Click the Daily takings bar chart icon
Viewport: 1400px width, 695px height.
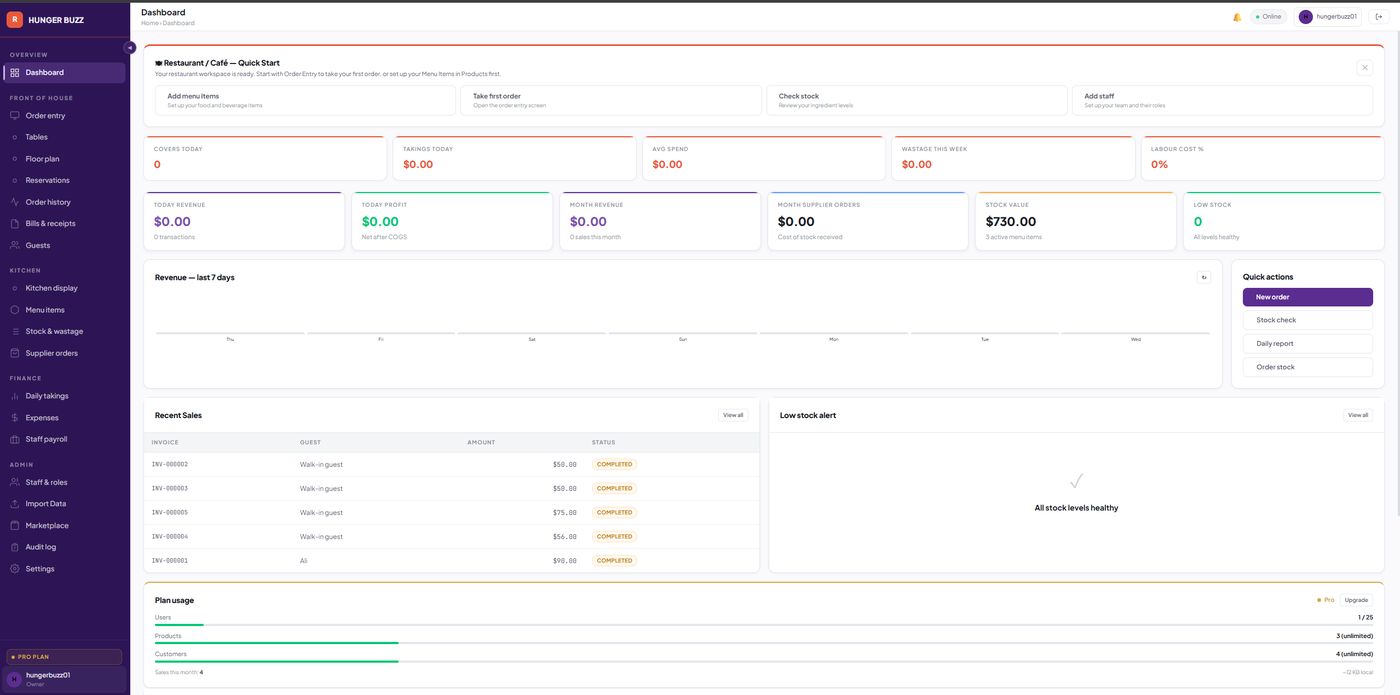(15, 396)
